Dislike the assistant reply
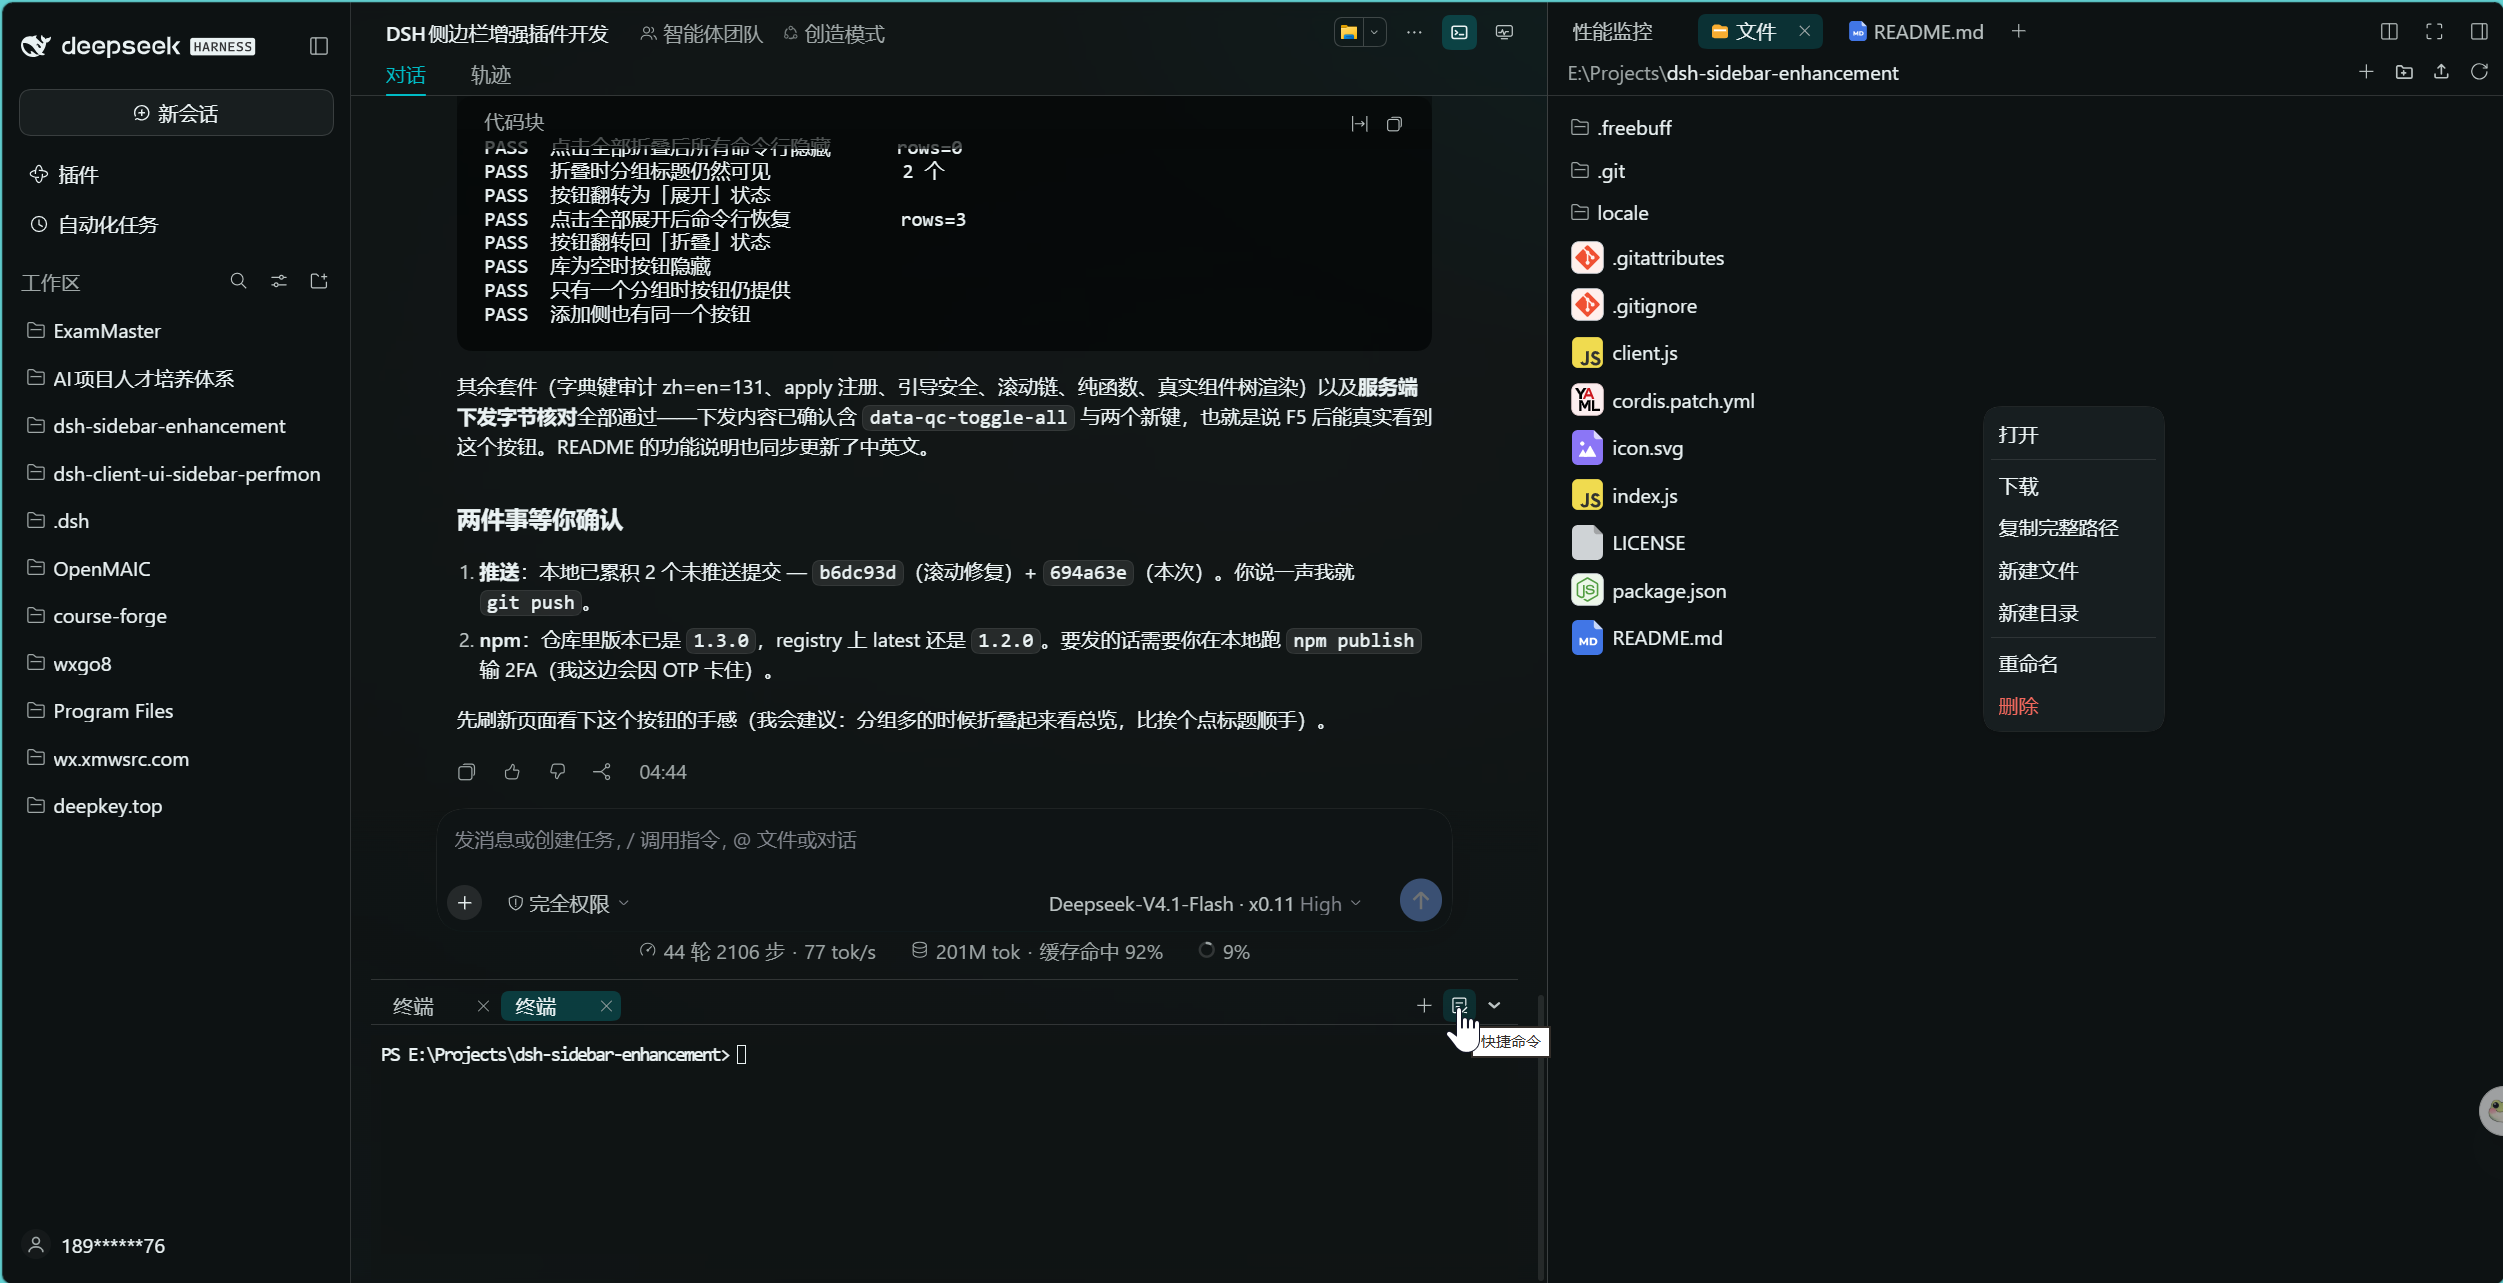This screenshot has height=1283, width=2503. coord(557,772)
